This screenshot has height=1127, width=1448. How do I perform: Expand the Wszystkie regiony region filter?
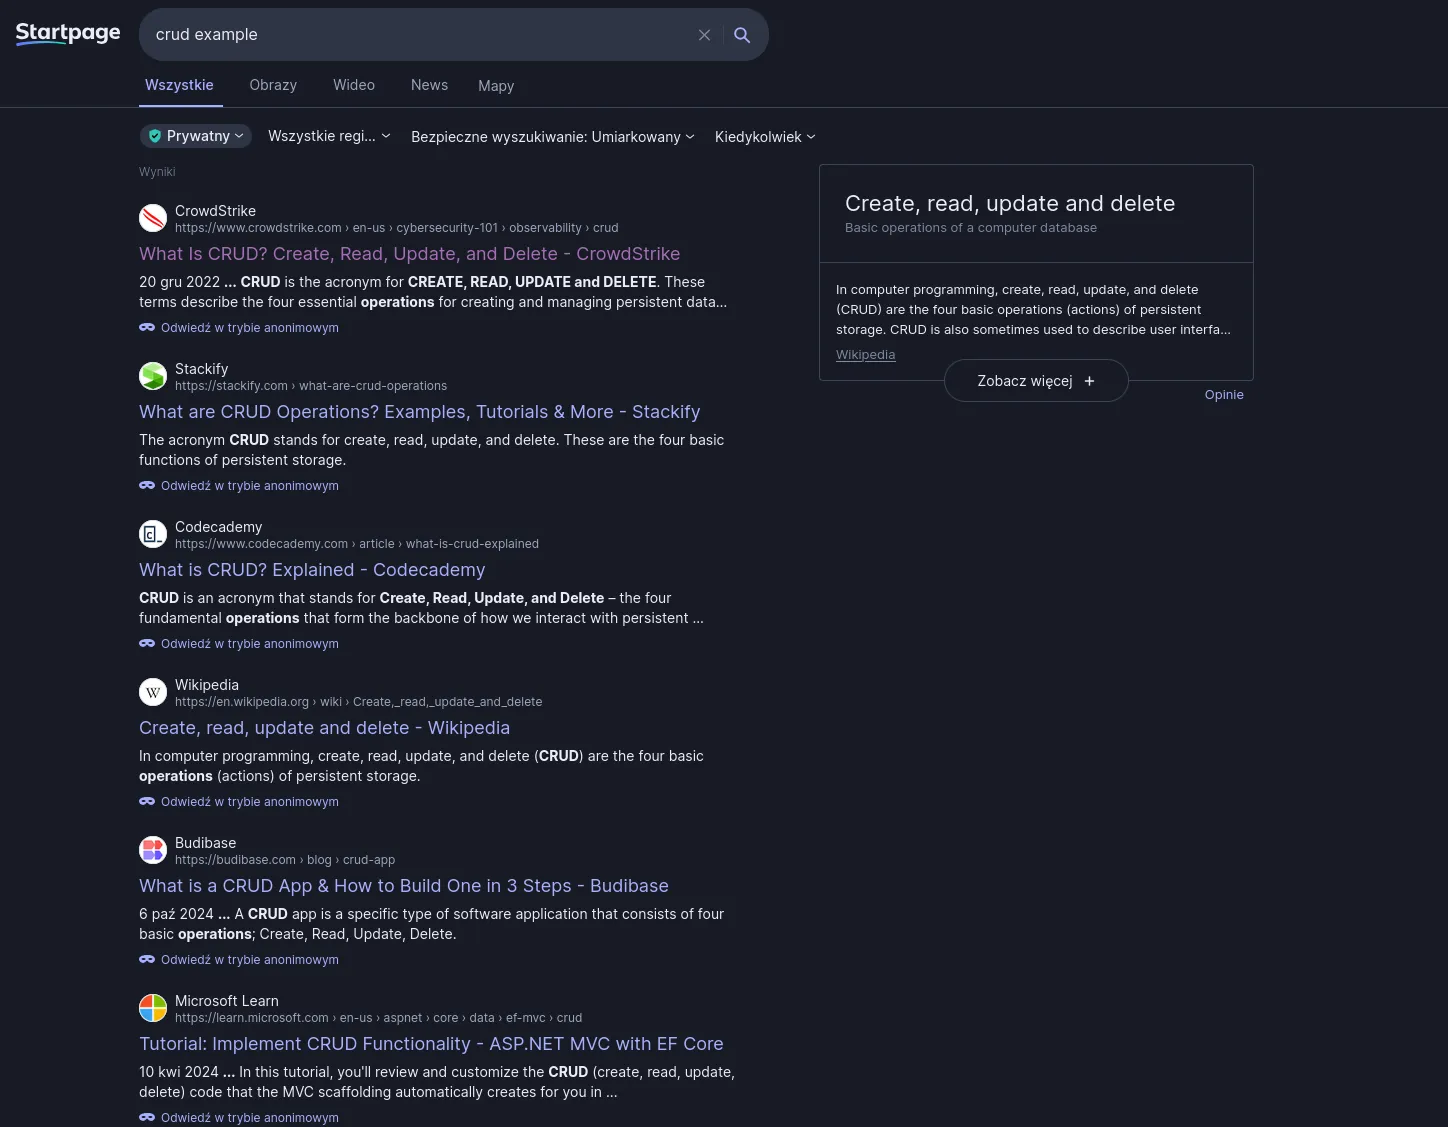click(329, 136)
